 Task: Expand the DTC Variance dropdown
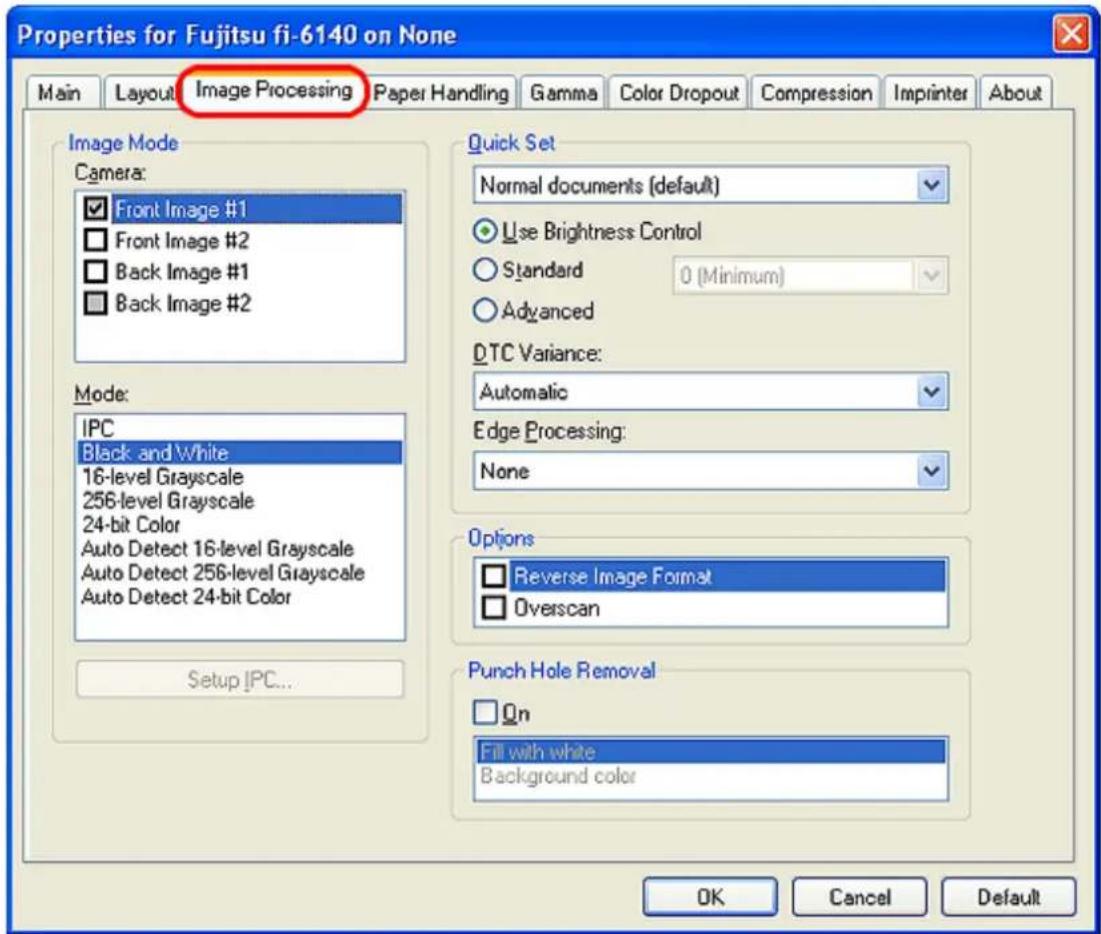[x=711, y=392]
